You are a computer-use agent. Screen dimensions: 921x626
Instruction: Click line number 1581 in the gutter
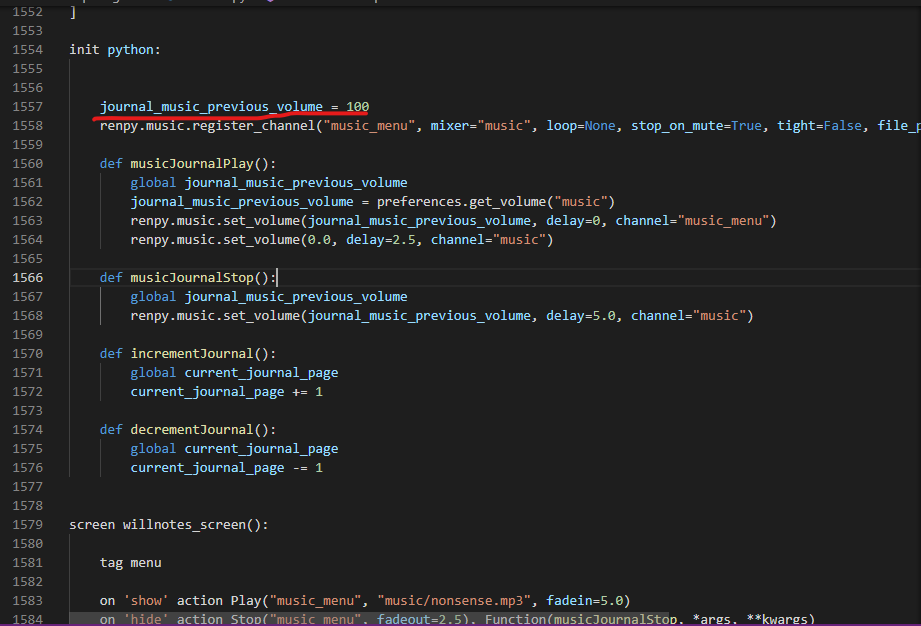[28, 563]
